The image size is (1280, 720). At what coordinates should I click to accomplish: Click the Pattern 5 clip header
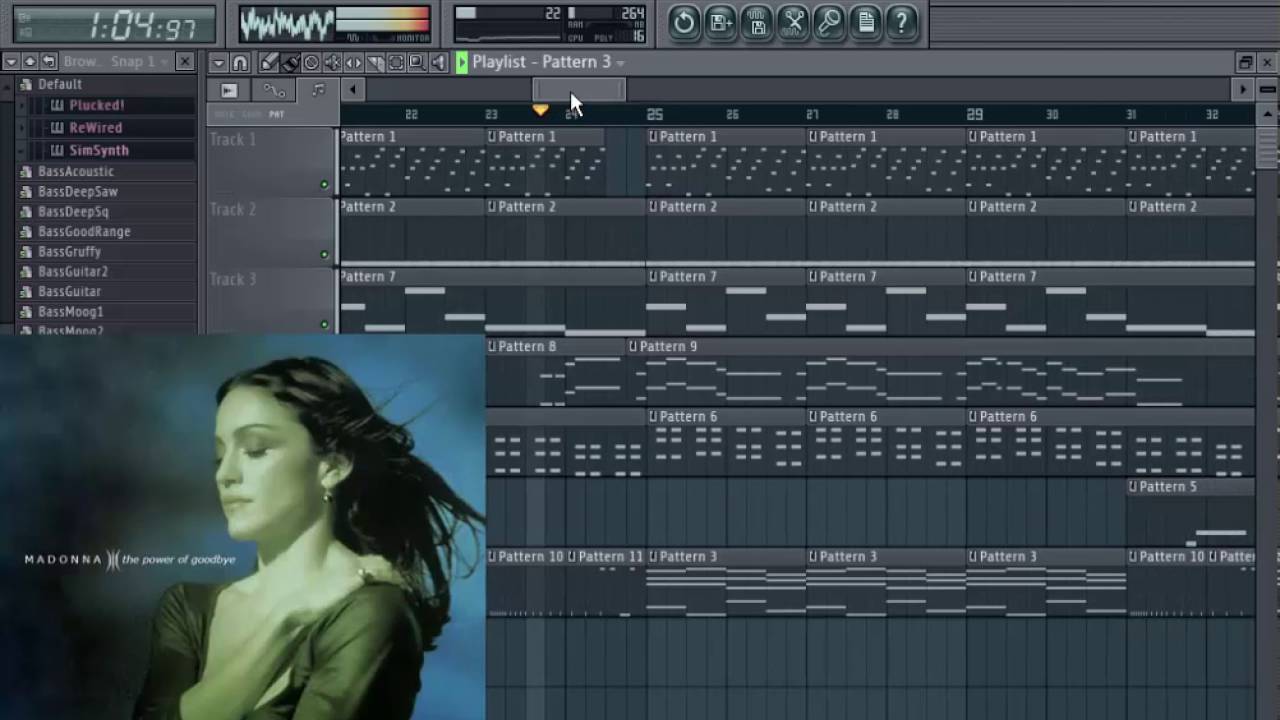[1190, 486]
